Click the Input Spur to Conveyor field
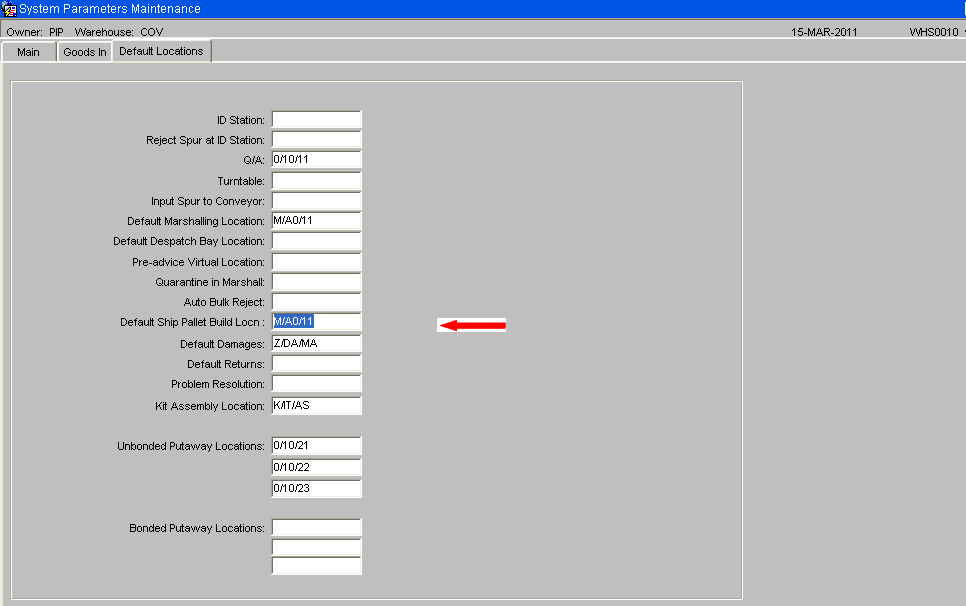The image size is (966, 606). point(317,201)
